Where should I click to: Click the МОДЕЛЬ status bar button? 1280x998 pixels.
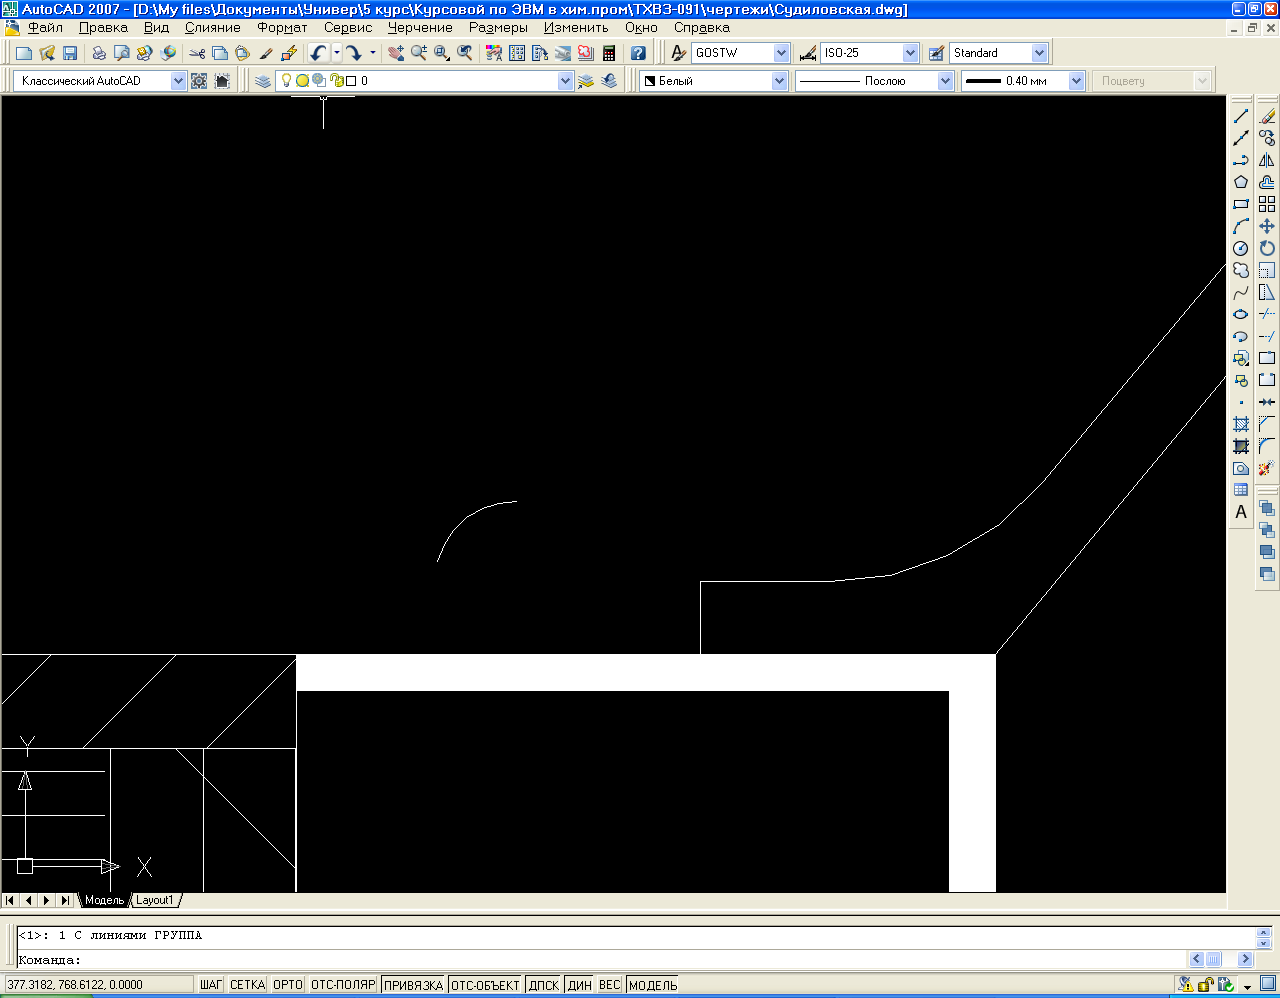pyautogui.click(x=653, y=985)
